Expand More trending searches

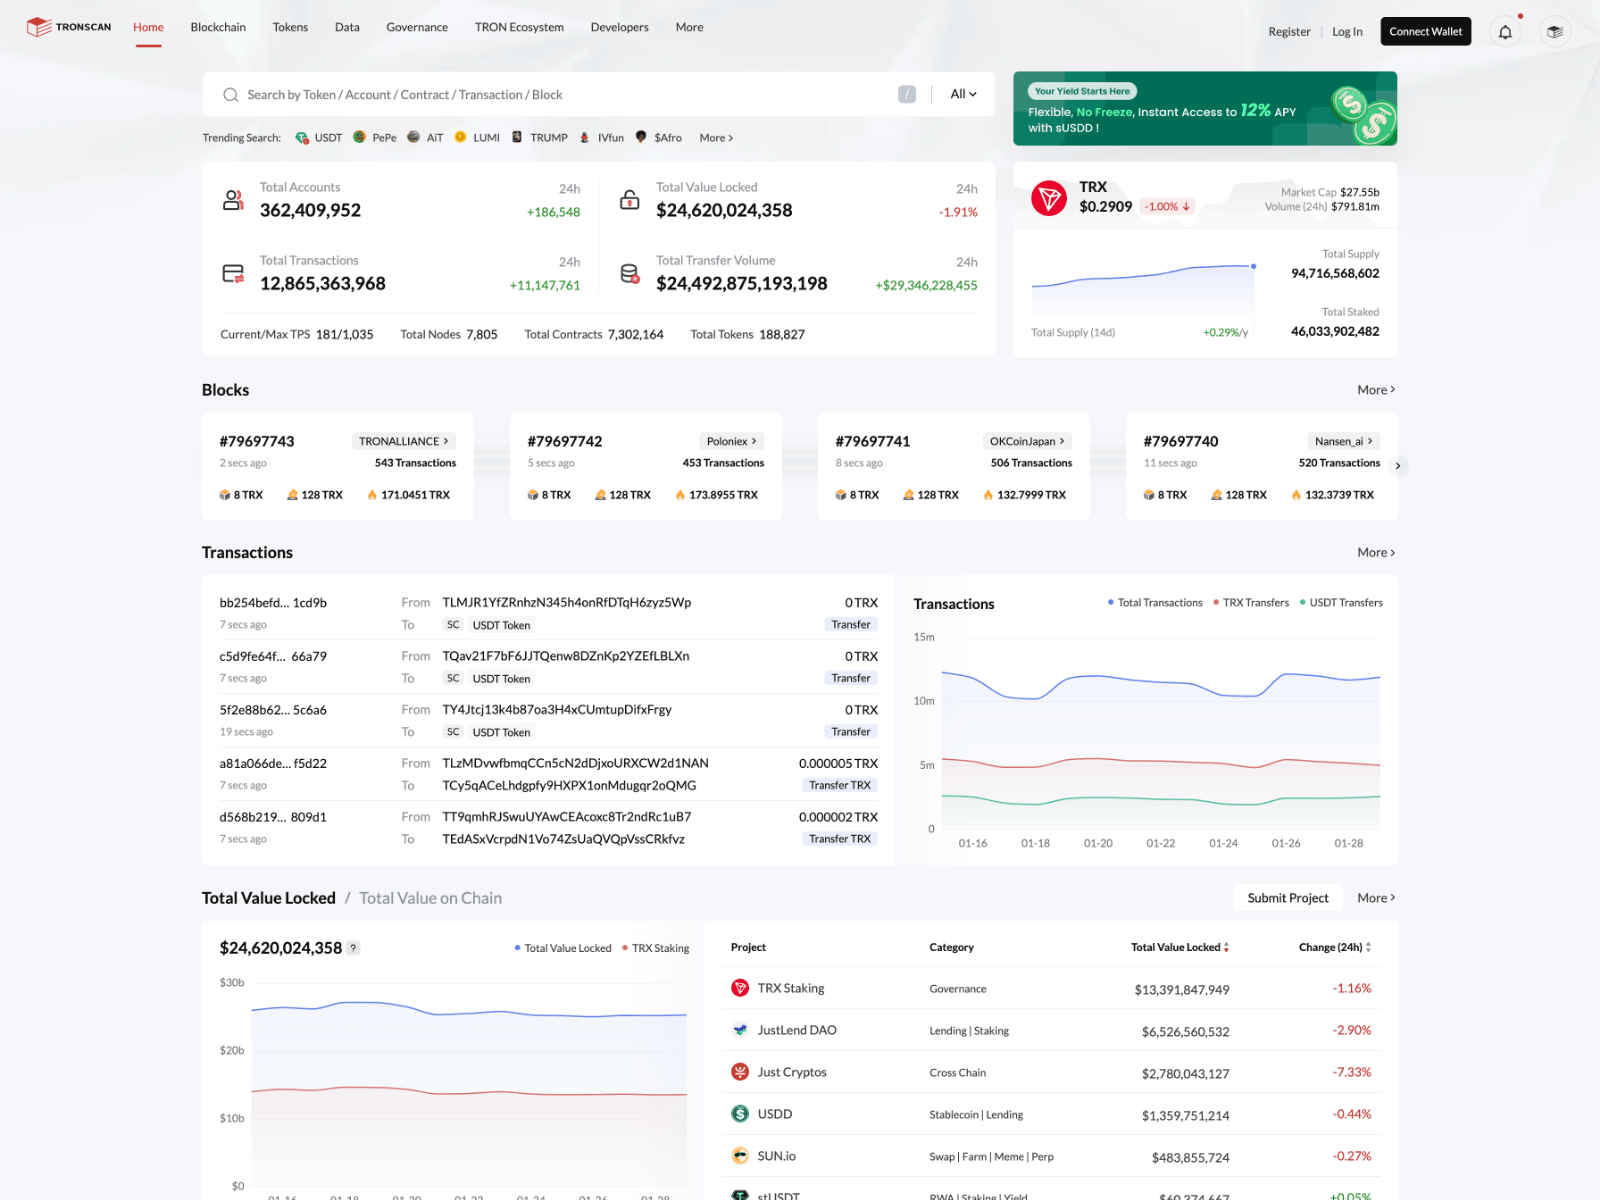716,138
